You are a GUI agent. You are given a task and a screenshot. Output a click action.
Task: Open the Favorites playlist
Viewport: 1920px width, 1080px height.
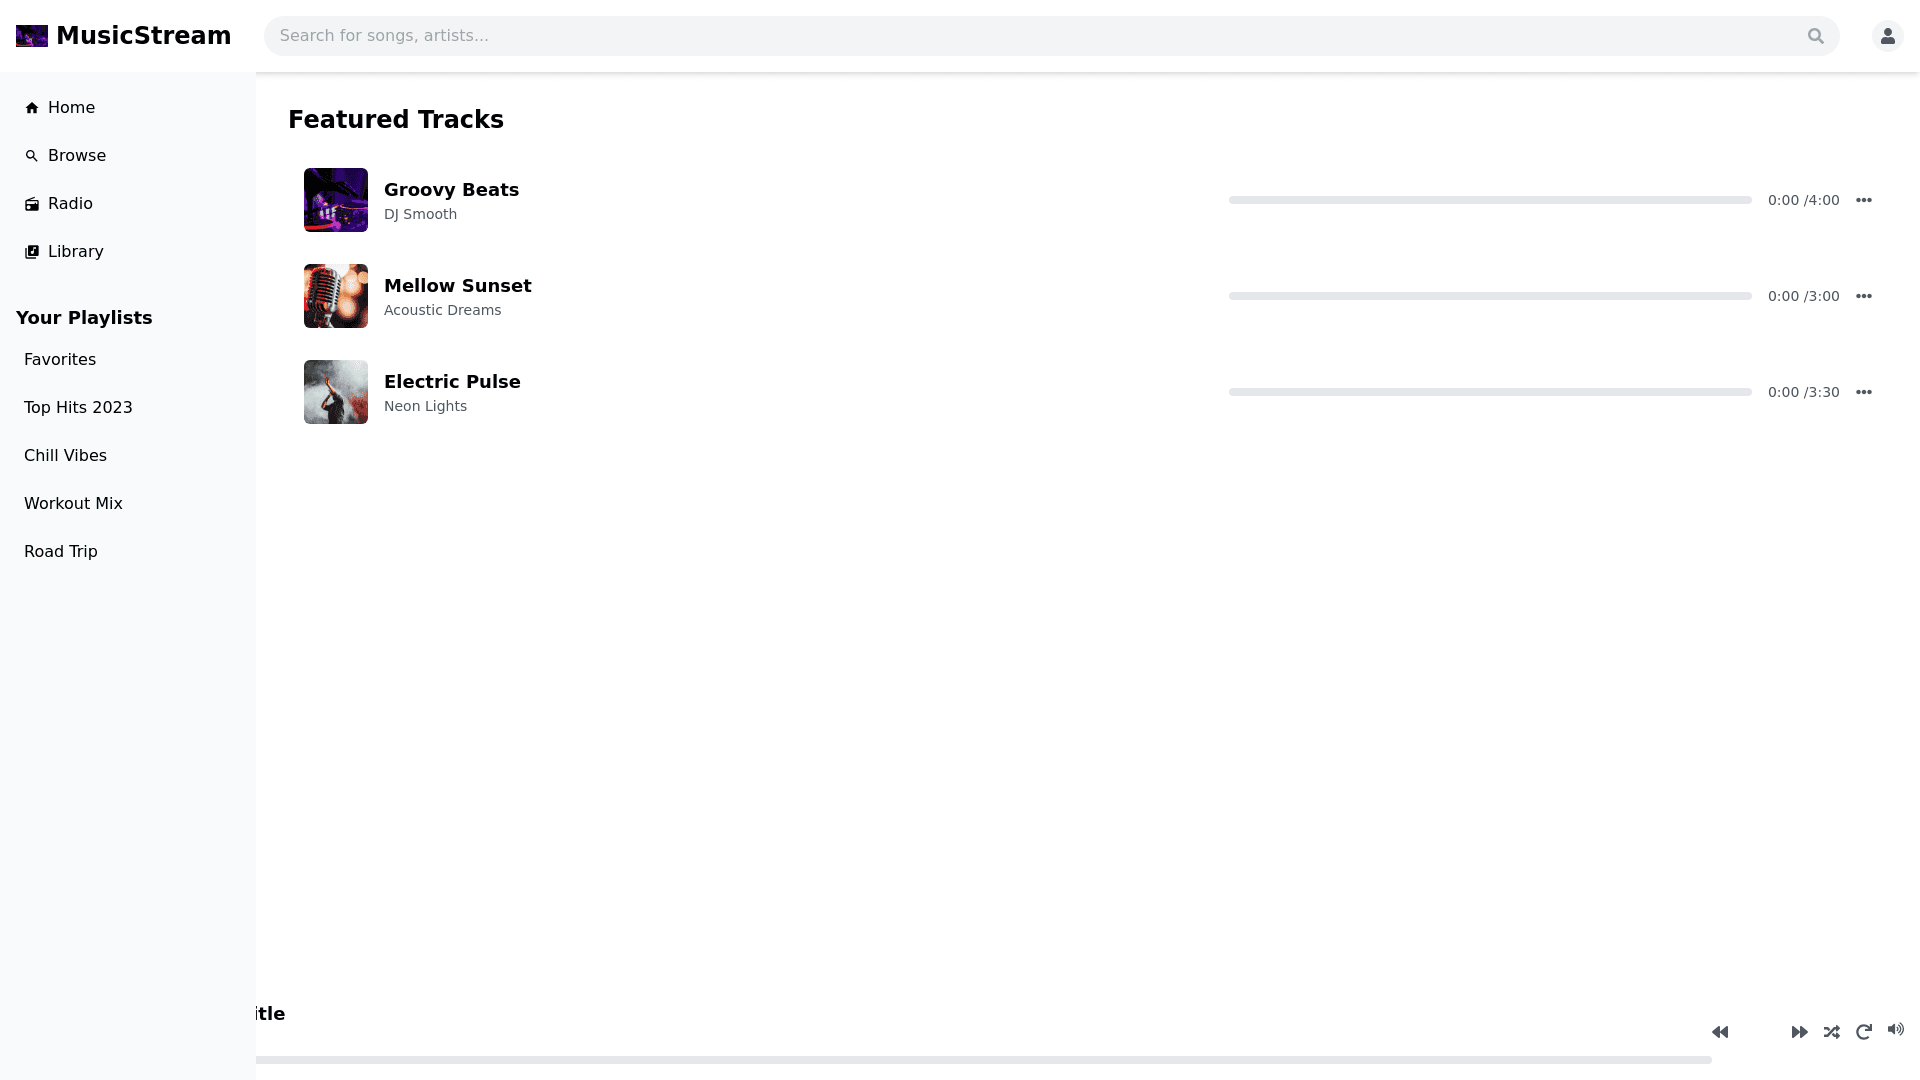60,360
